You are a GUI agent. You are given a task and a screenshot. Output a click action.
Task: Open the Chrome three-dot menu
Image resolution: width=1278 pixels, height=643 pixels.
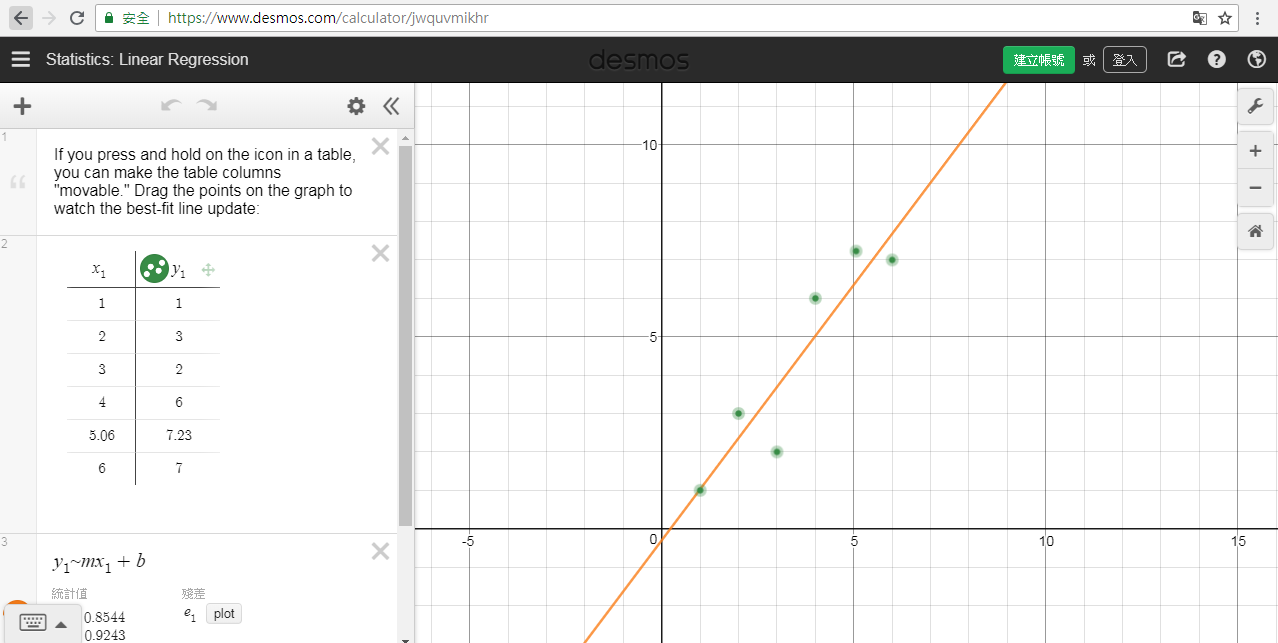pos(1257,18)
